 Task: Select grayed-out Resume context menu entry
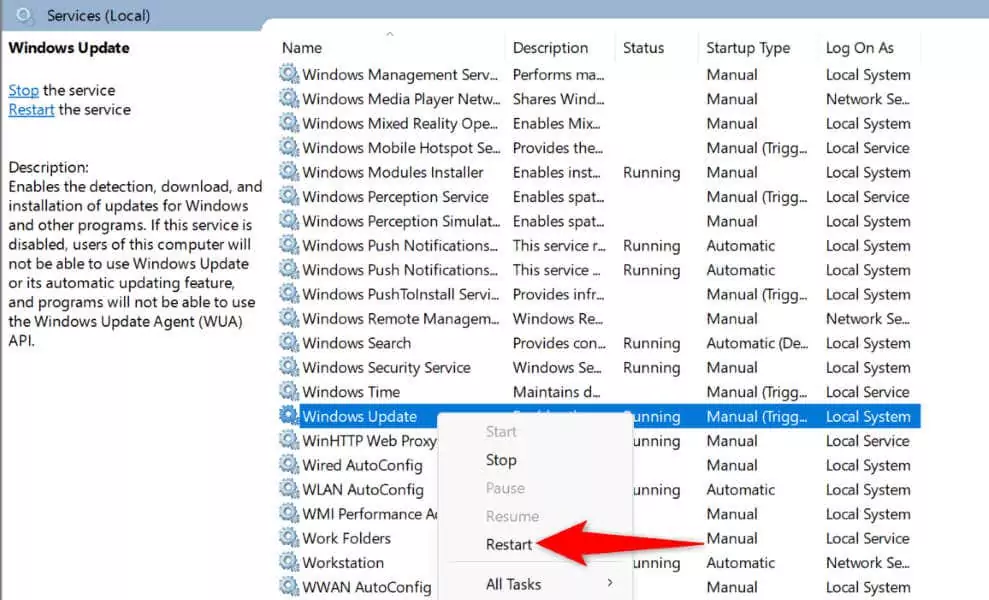tap(512, 516)
